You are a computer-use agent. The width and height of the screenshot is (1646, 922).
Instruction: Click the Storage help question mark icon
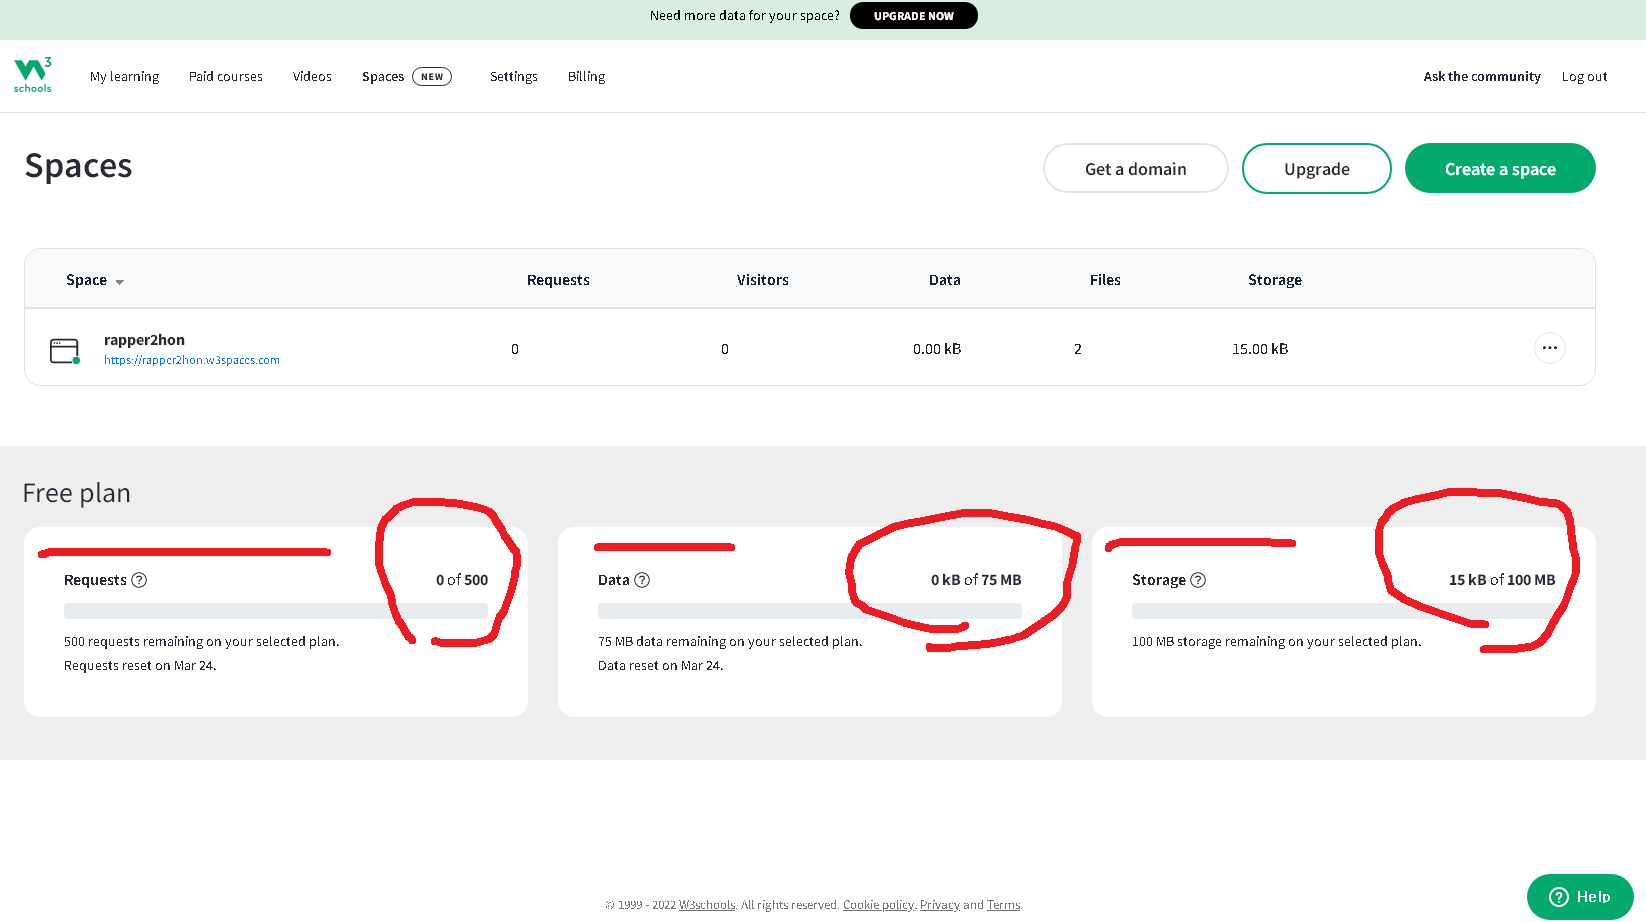1198,580
